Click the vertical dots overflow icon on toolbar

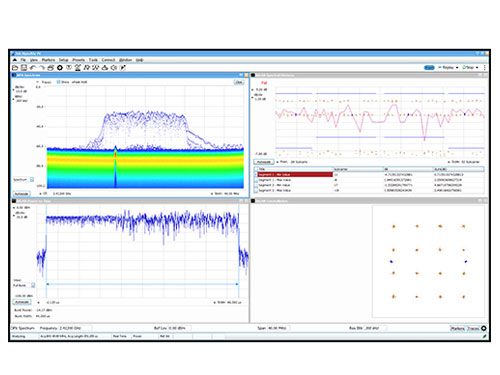pyautogui.click(x=484, y=67)
